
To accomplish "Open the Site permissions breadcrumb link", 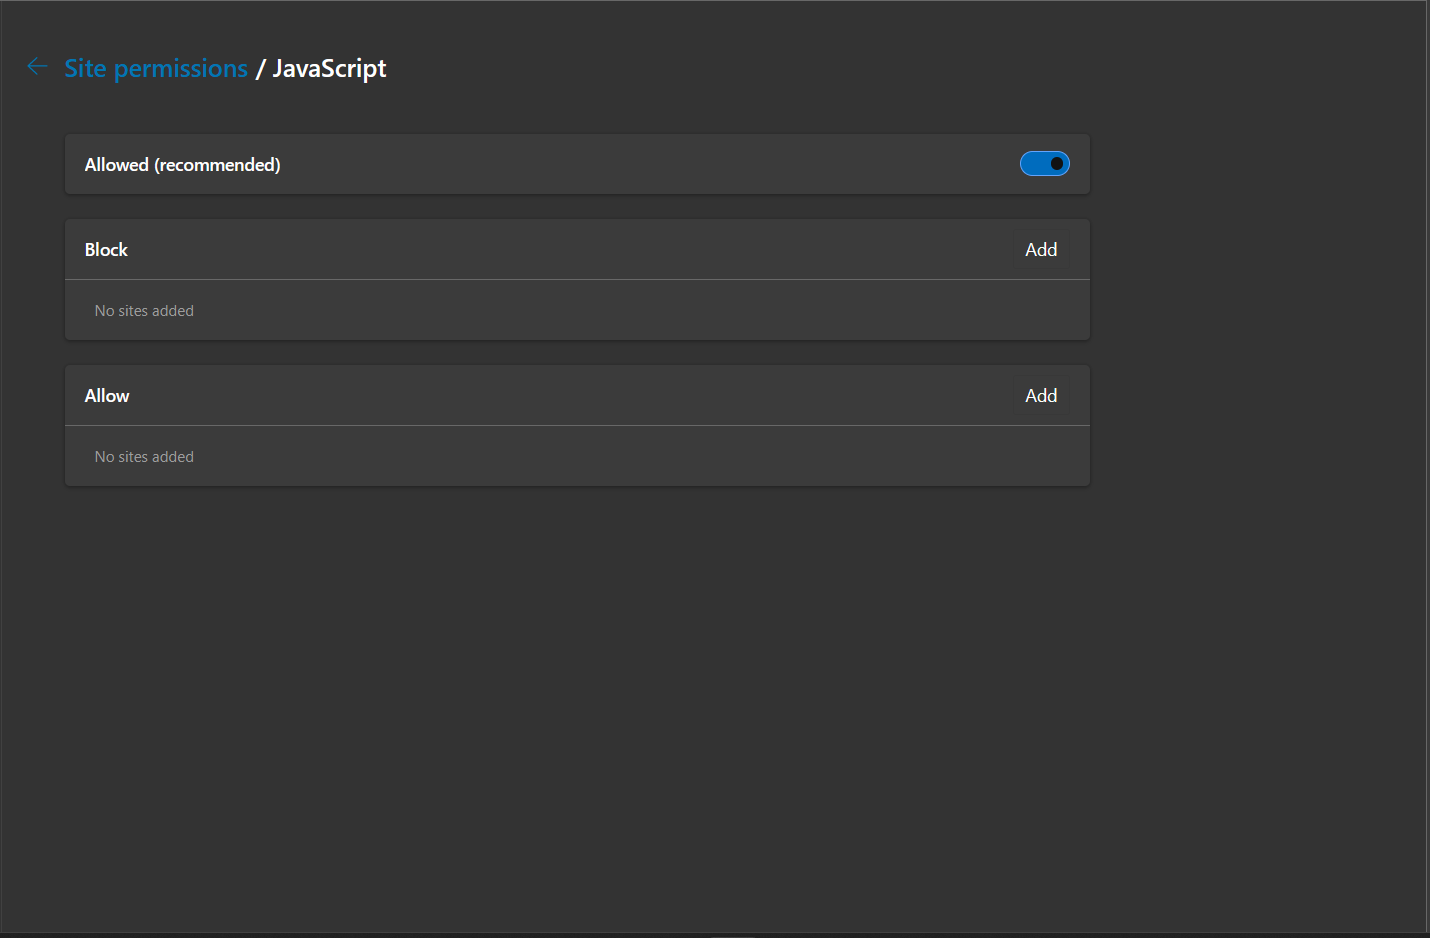I will click(x=156, y=68).
